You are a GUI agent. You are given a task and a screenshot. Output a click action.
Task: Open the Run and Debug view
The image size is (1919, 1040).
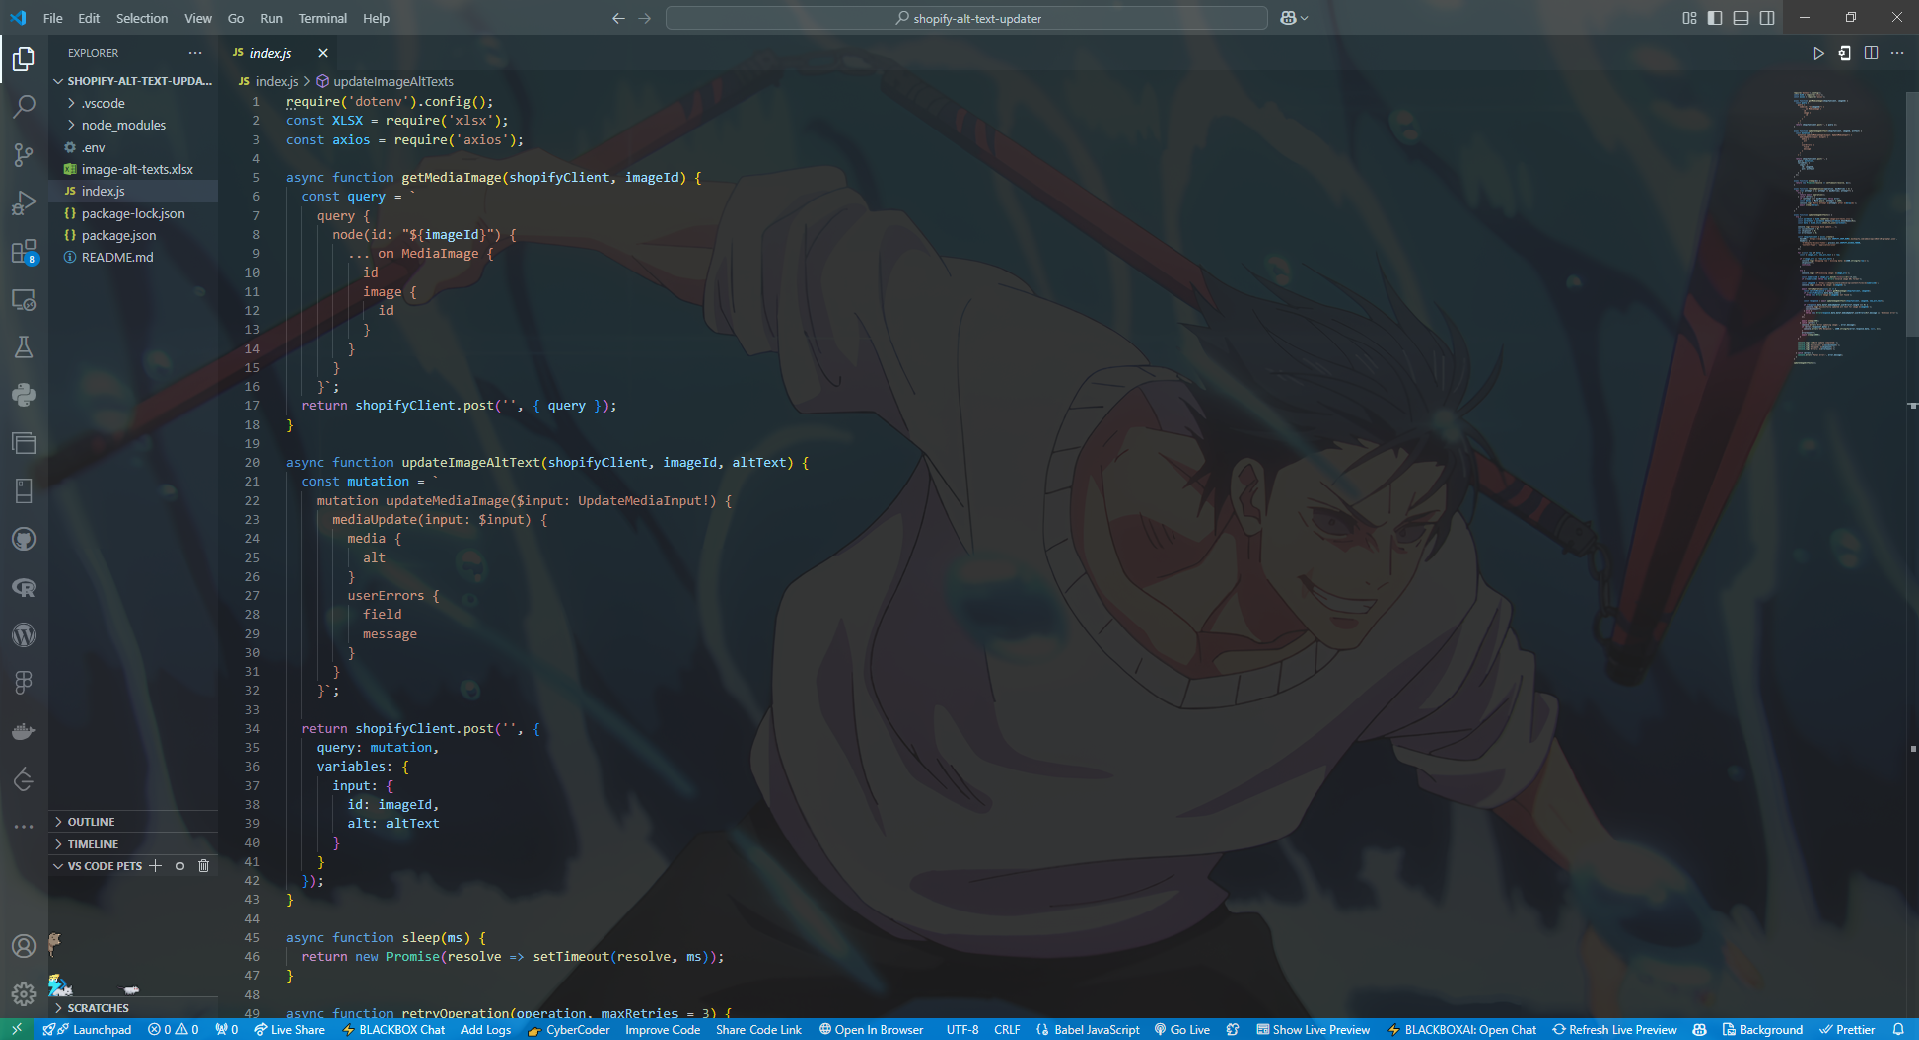click(x=24, y=203)
